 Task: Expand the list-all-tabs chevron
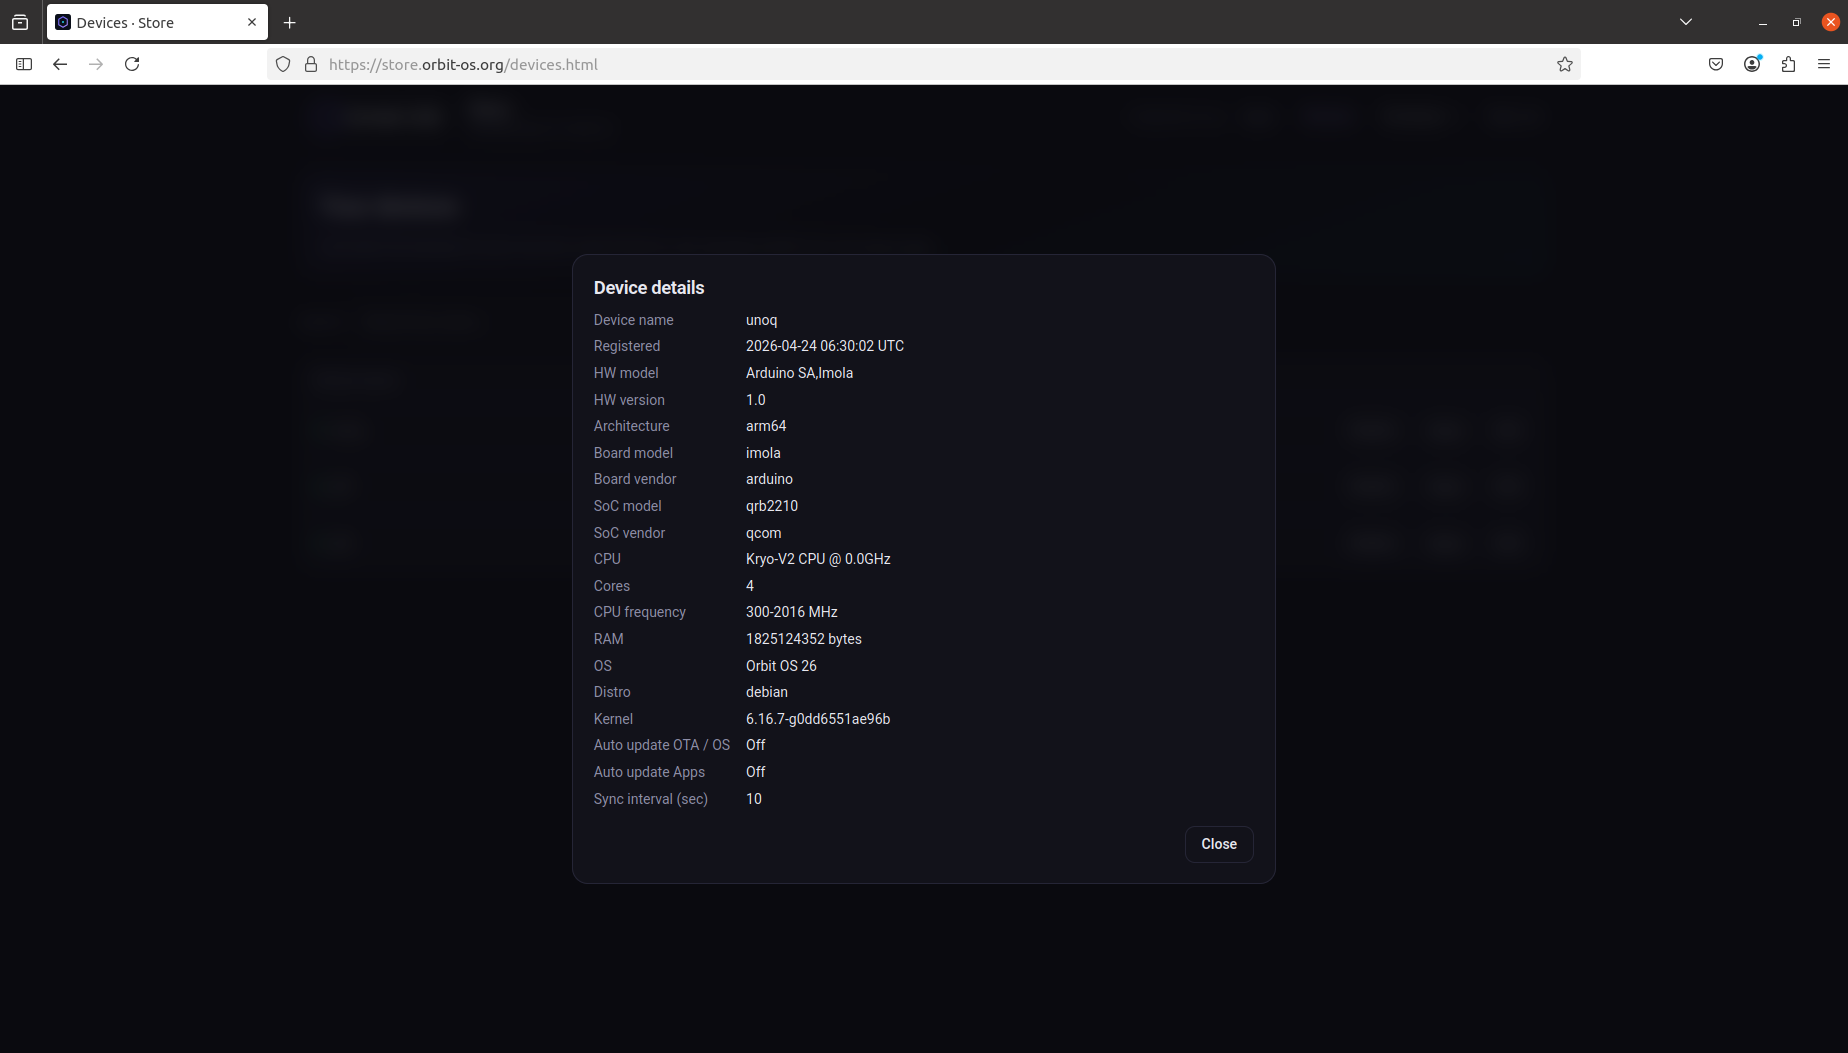(x=1686, y=21)
